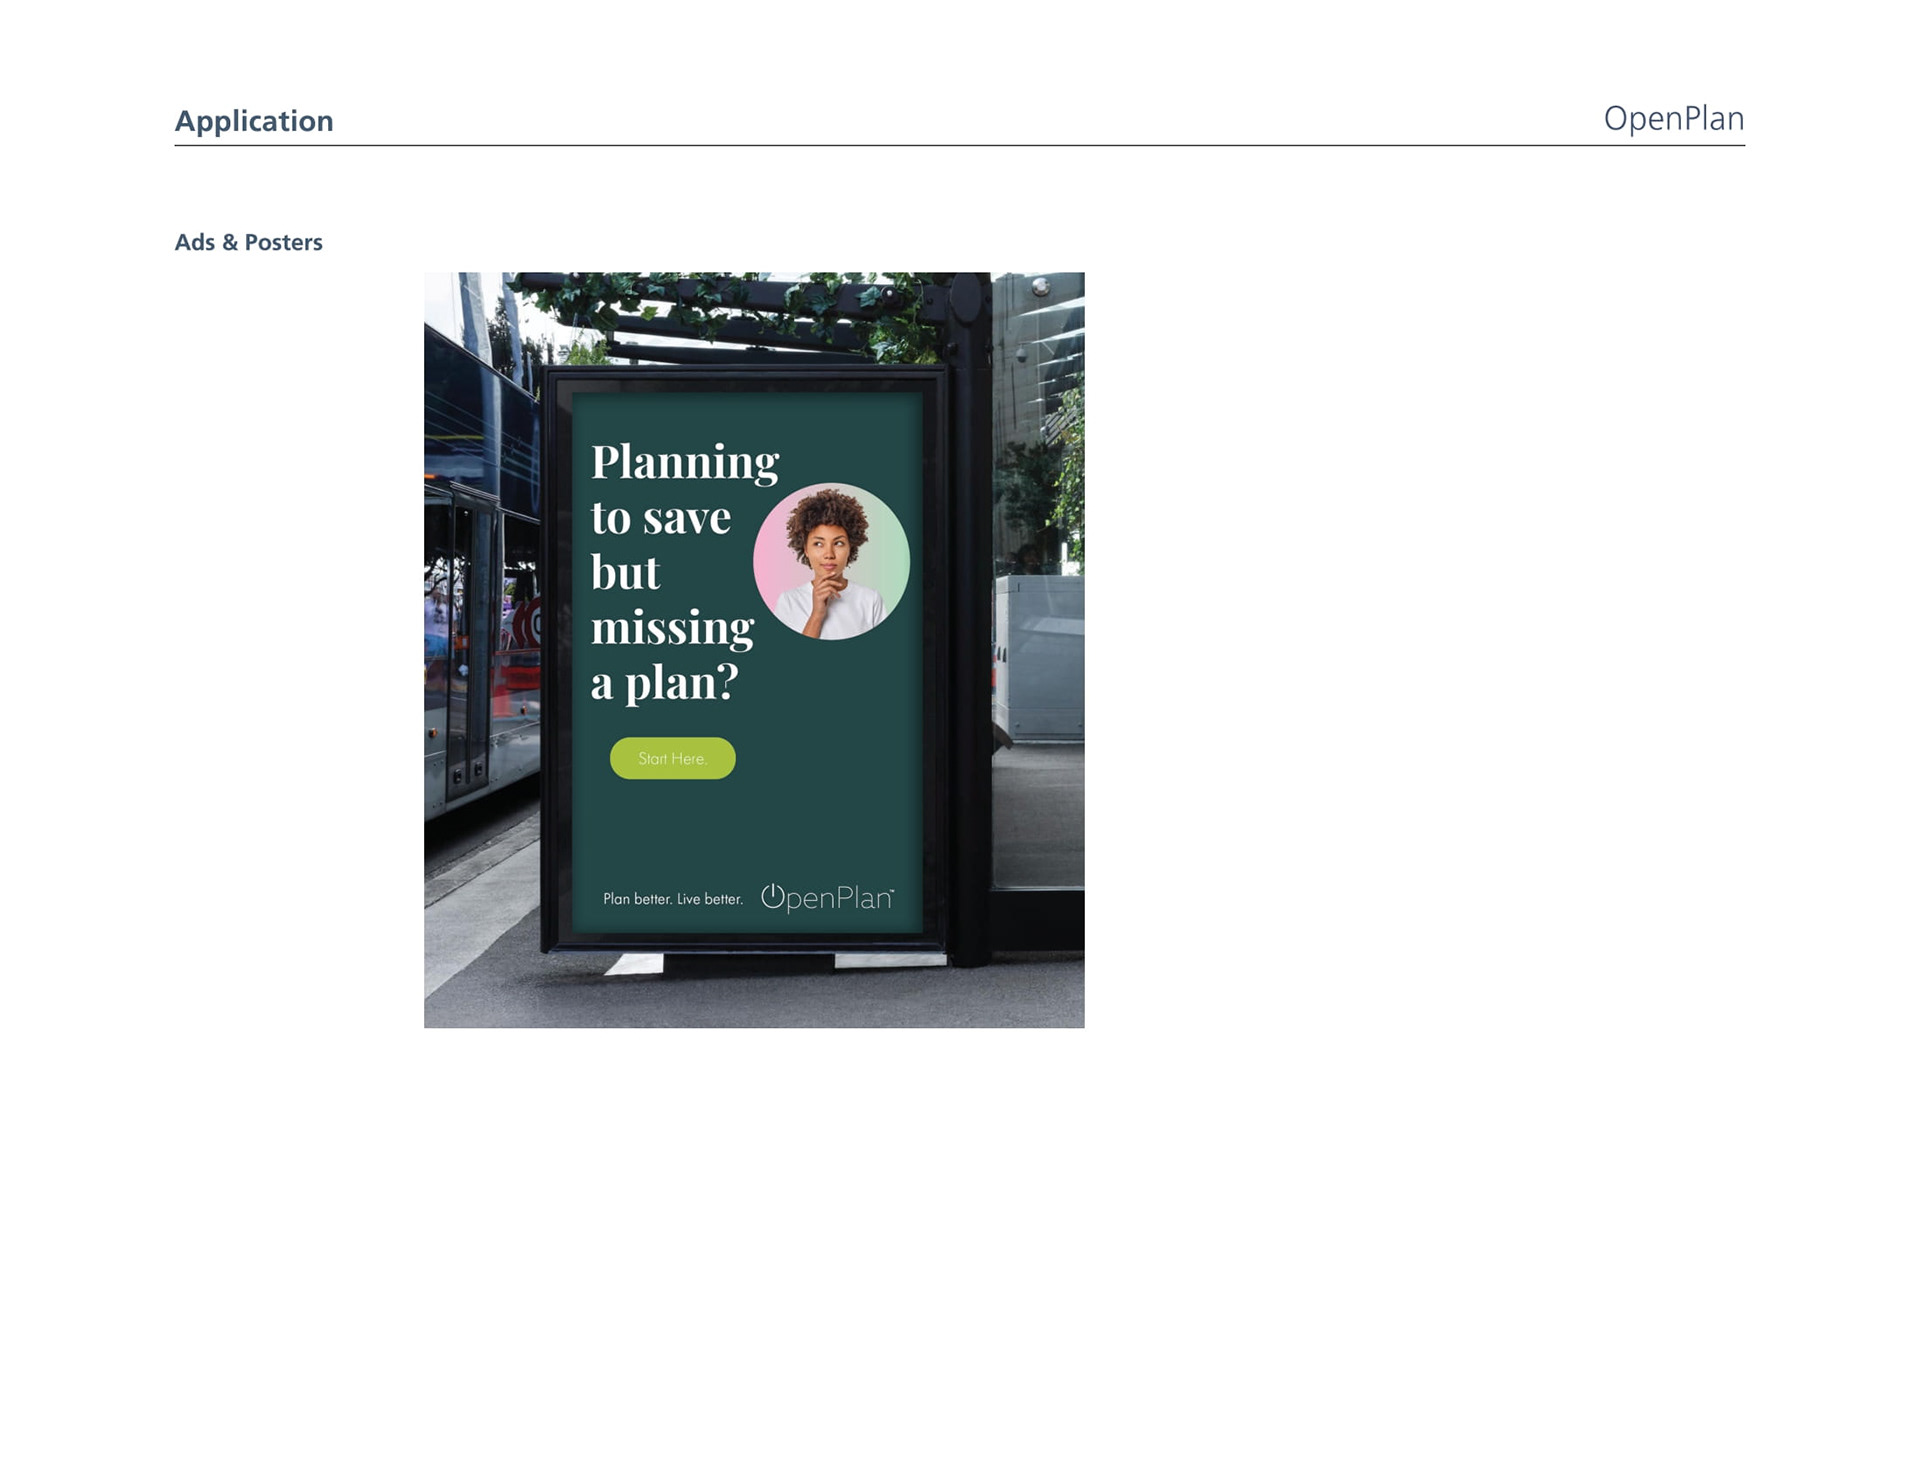Click the OpenPlan wordmark in the header
Image resolution: width=1920 pixels, height=1484 pixels.
point(1674,119)
